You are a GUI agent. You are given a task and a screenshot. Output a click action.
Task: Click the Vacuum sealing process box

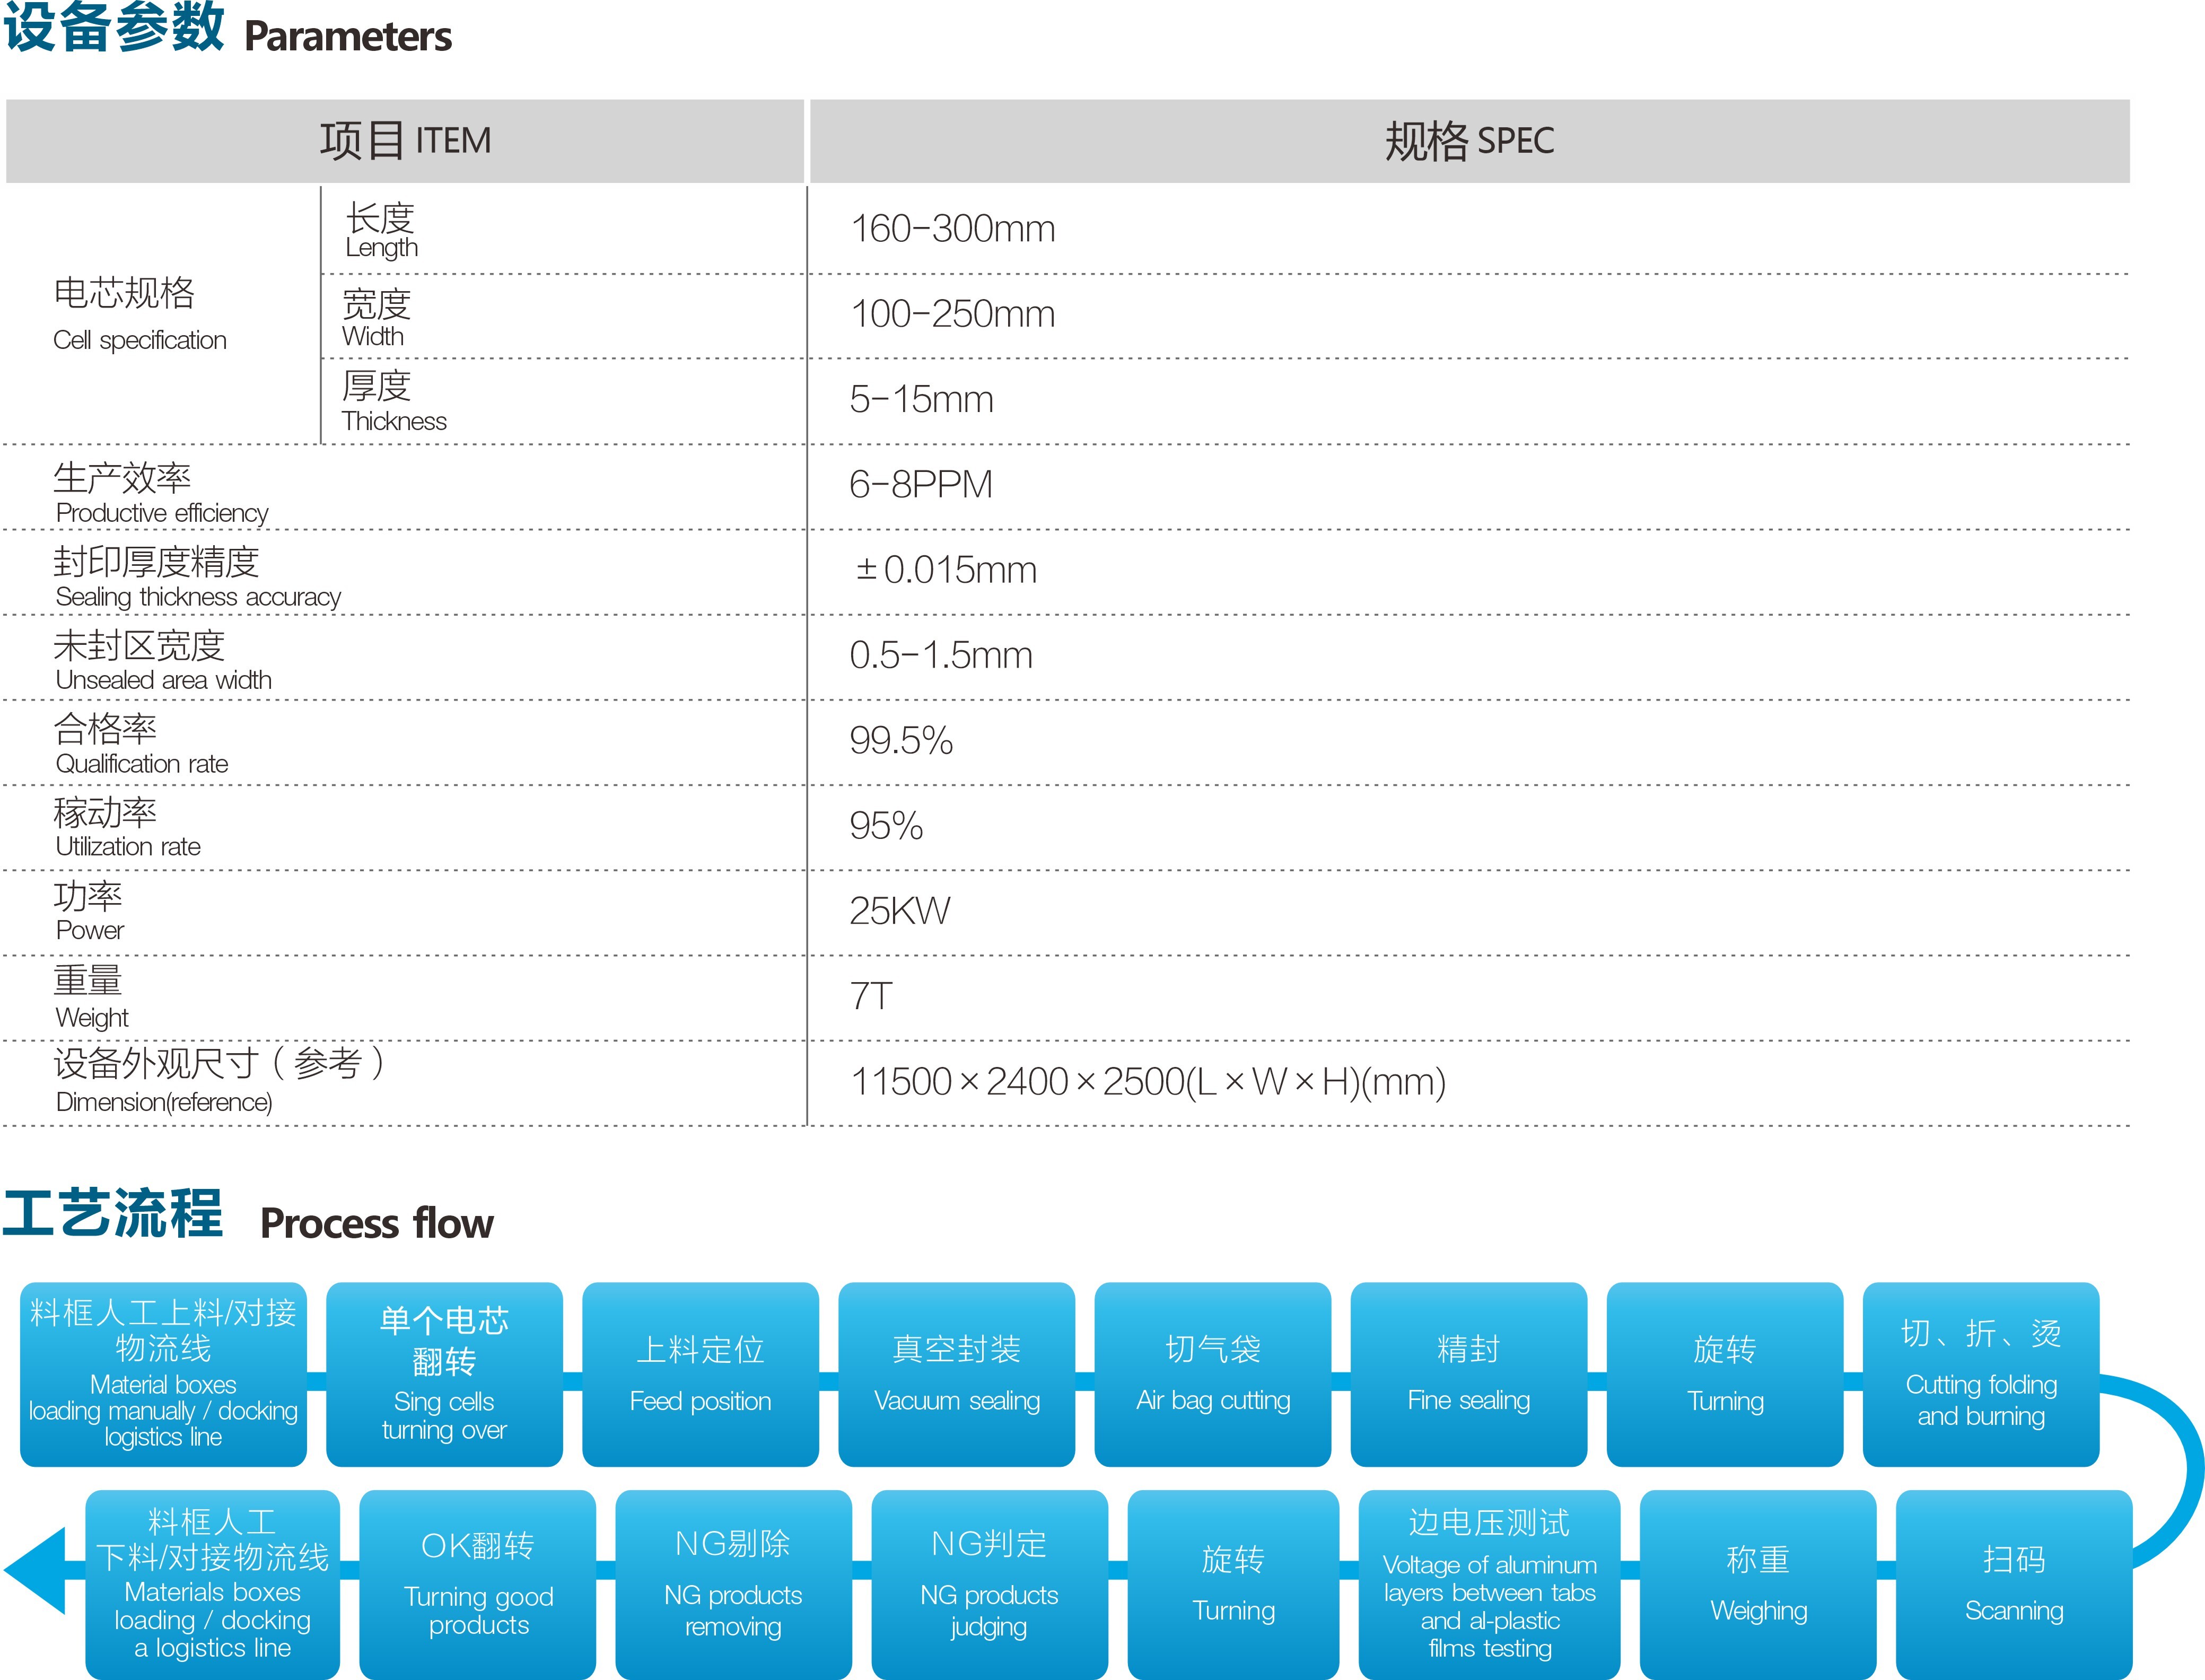(956, 1374)
